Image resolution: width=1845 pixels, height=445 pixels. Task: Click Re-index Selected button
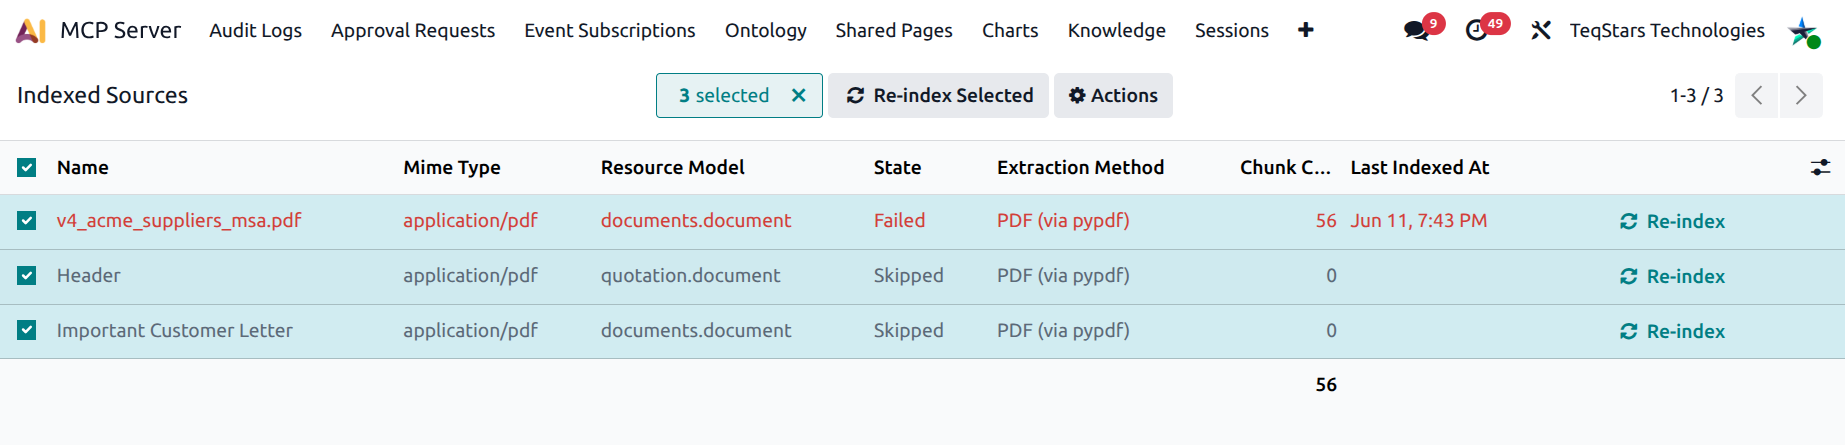point(938,96)
